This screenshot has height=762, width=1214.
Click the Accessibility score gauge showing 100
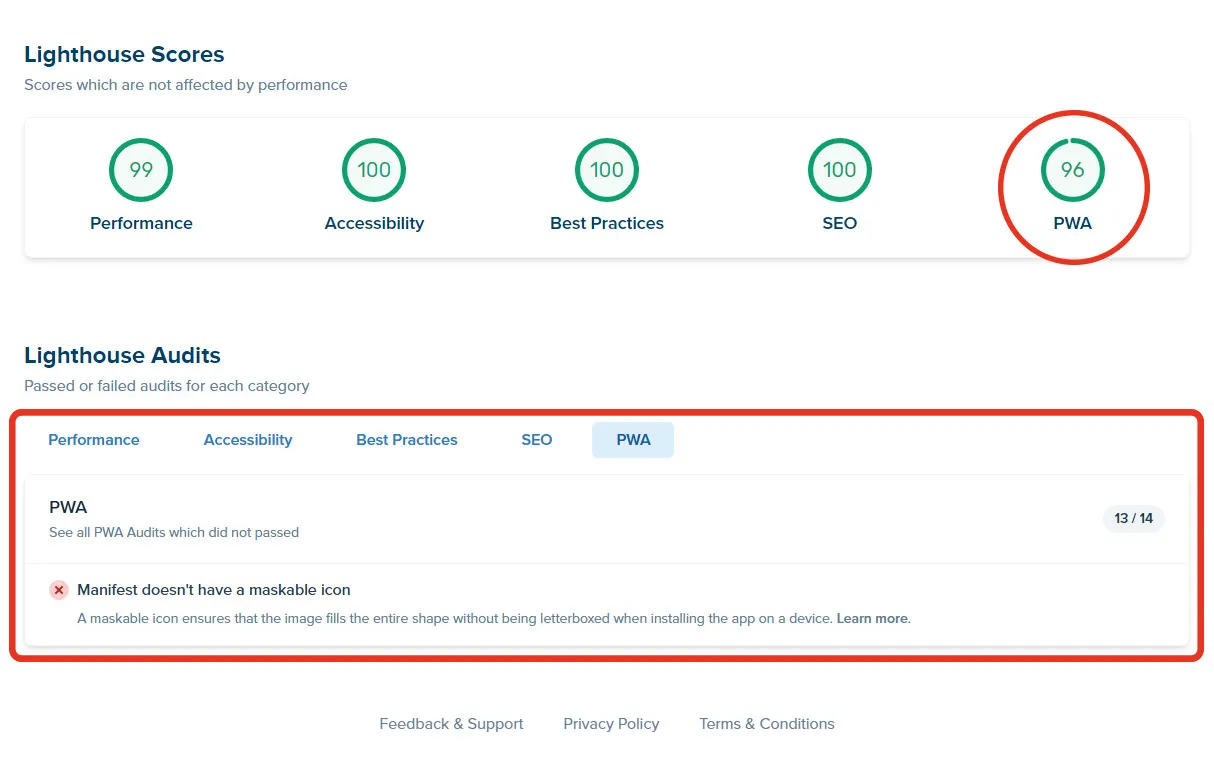374,170
